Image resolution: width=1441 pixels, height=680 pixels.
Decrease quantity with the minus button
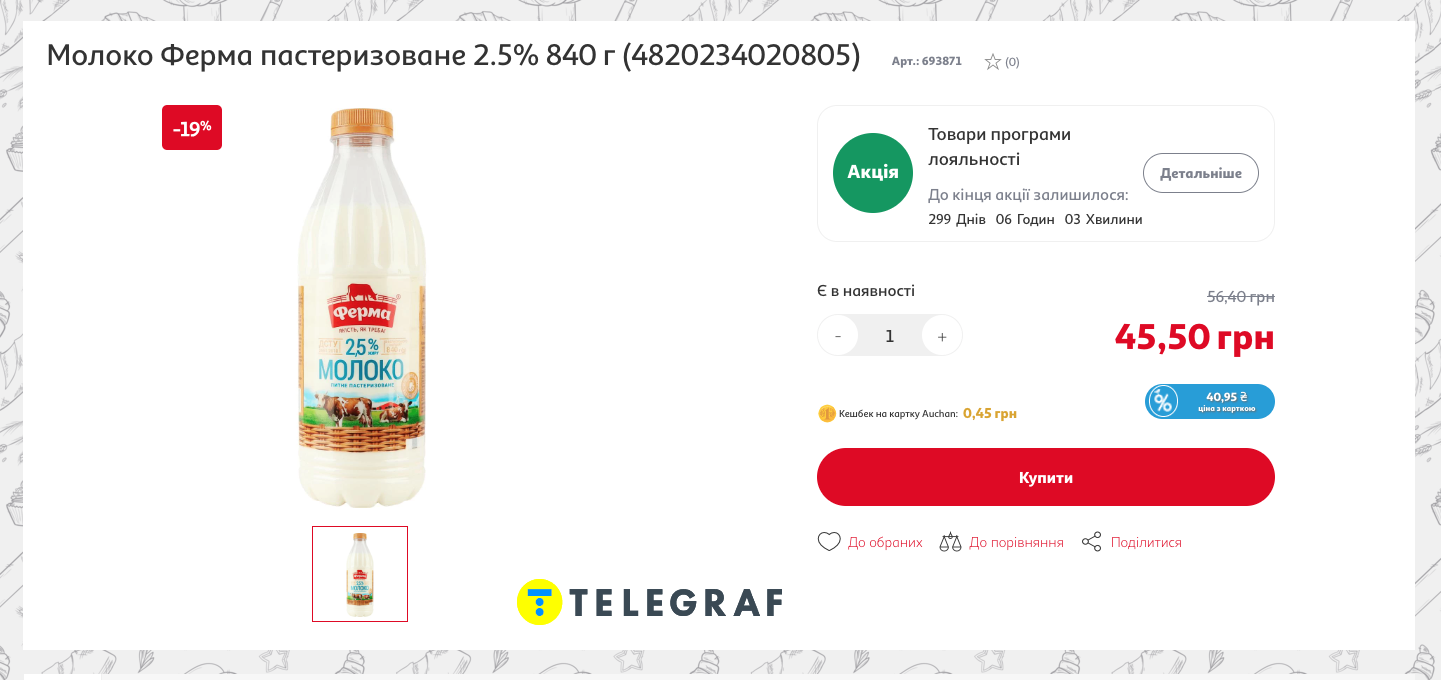[838, 336]
